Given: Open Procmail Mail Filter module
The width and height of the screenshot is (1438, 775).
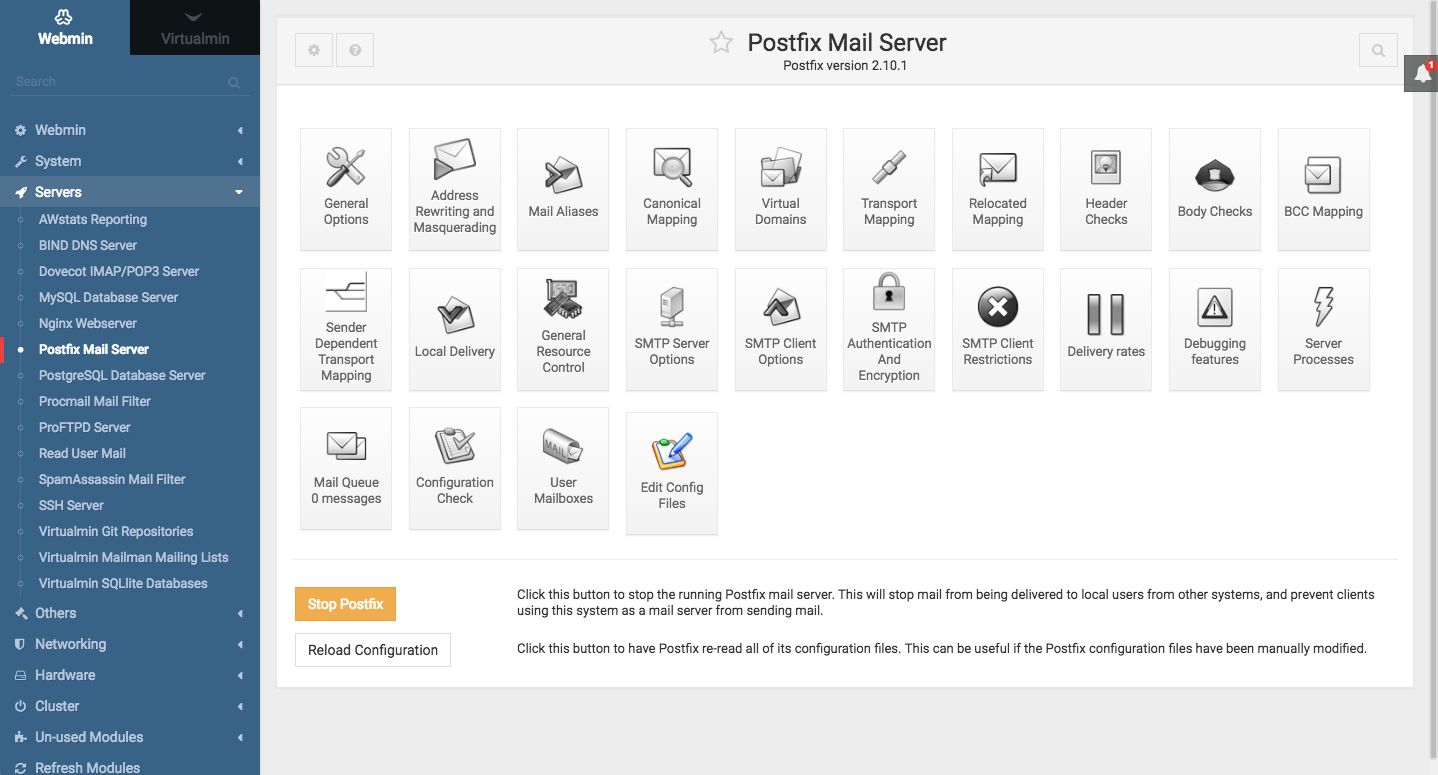Looking at the screenshot, I should point(95,401).
